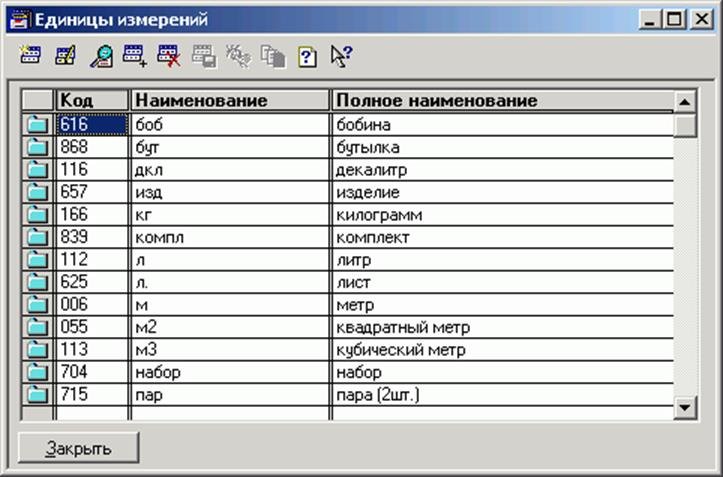Maximize the Единицы измерений window

pos(675,19)
